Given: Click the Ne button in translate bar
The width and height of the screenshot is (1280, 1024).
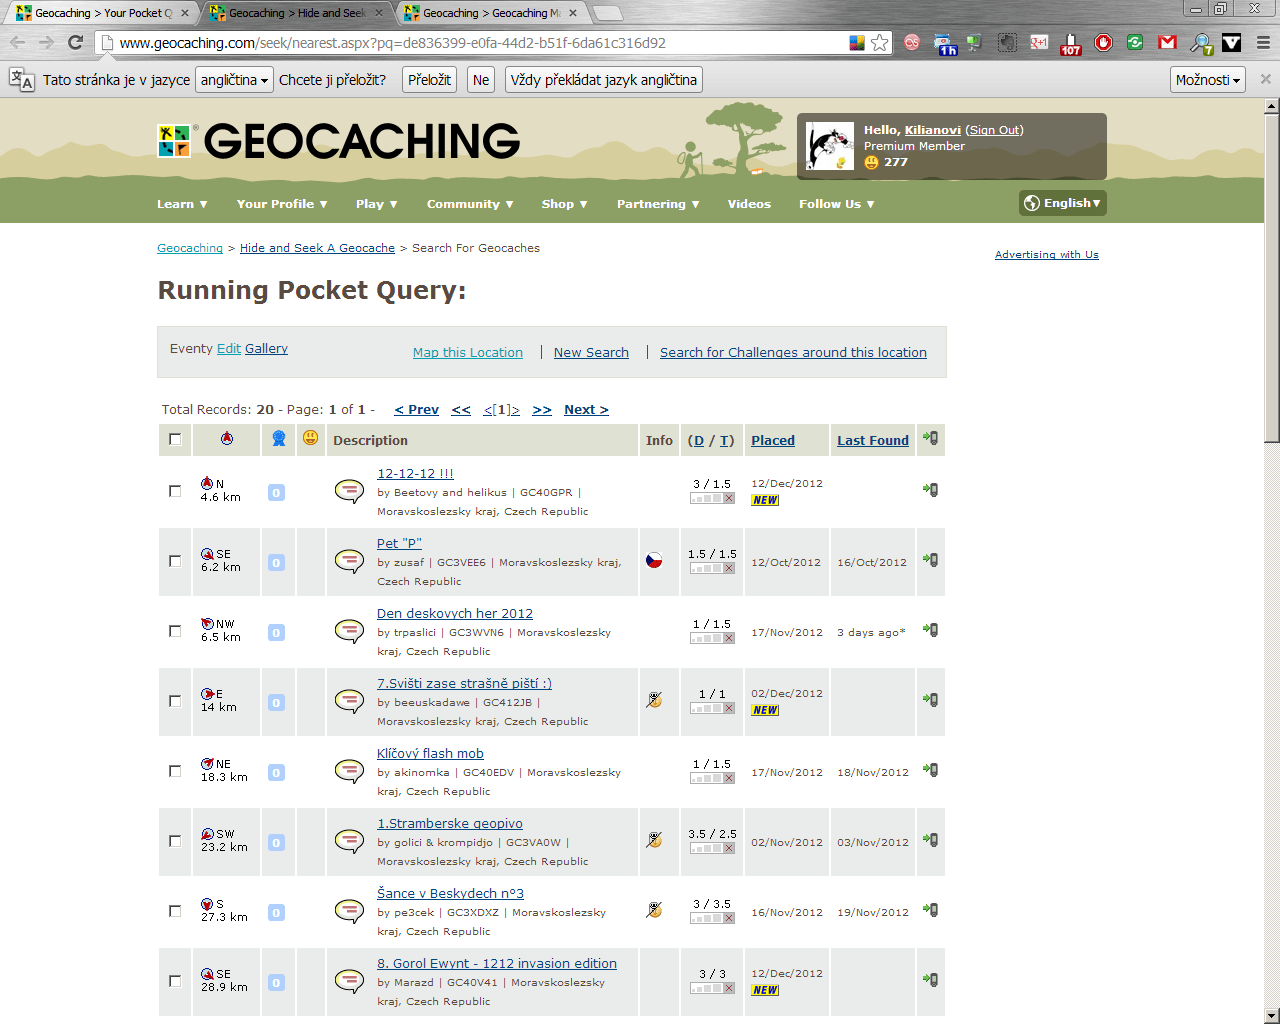Looking at the screenshot, I should (481, 80).
